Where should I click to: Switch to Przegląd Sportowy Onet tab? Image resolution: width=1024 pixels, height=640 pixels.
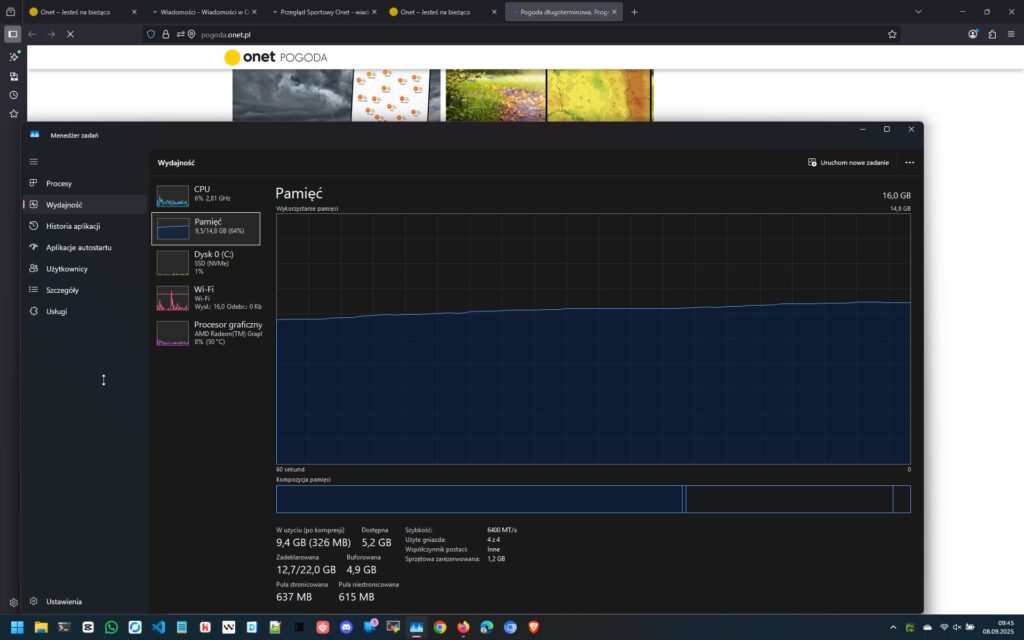320,12
